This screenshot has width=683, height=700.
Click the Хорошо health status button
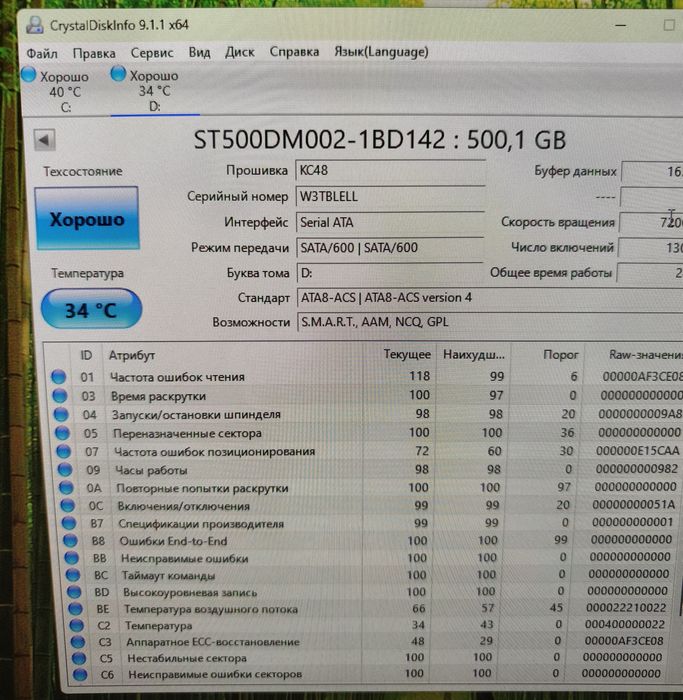click(87, 218)
